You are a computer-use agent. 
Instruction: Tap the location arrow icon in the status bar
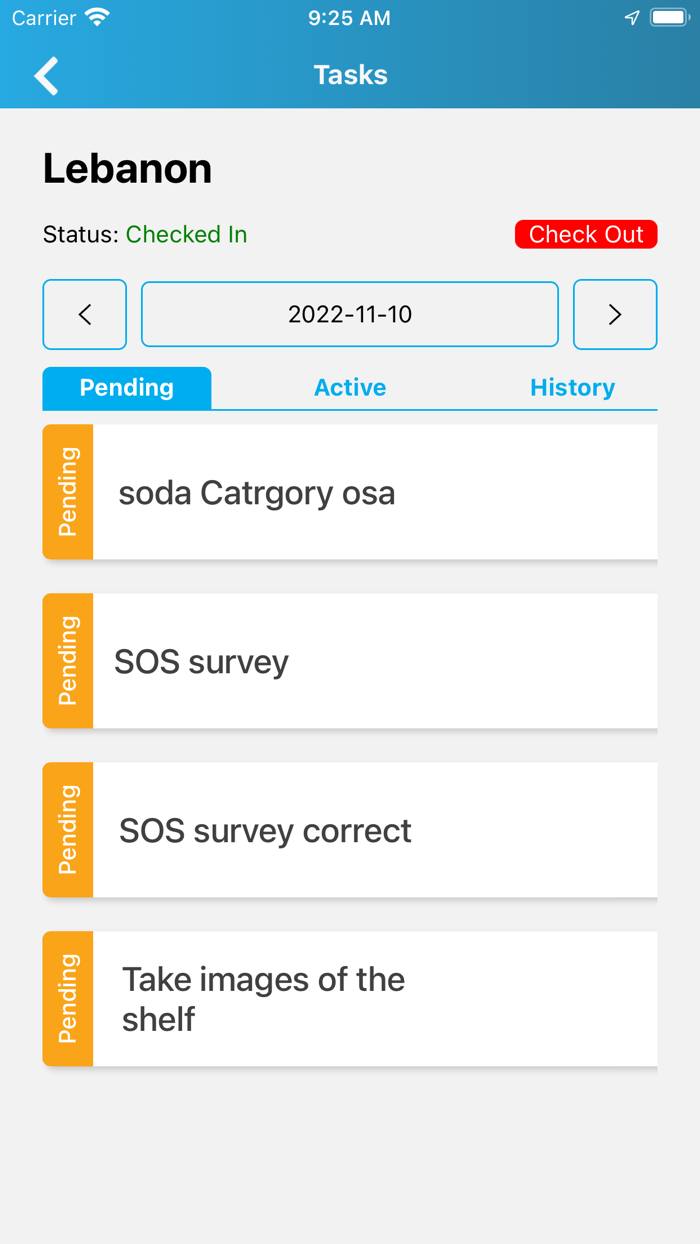click(x=631, y=16)
